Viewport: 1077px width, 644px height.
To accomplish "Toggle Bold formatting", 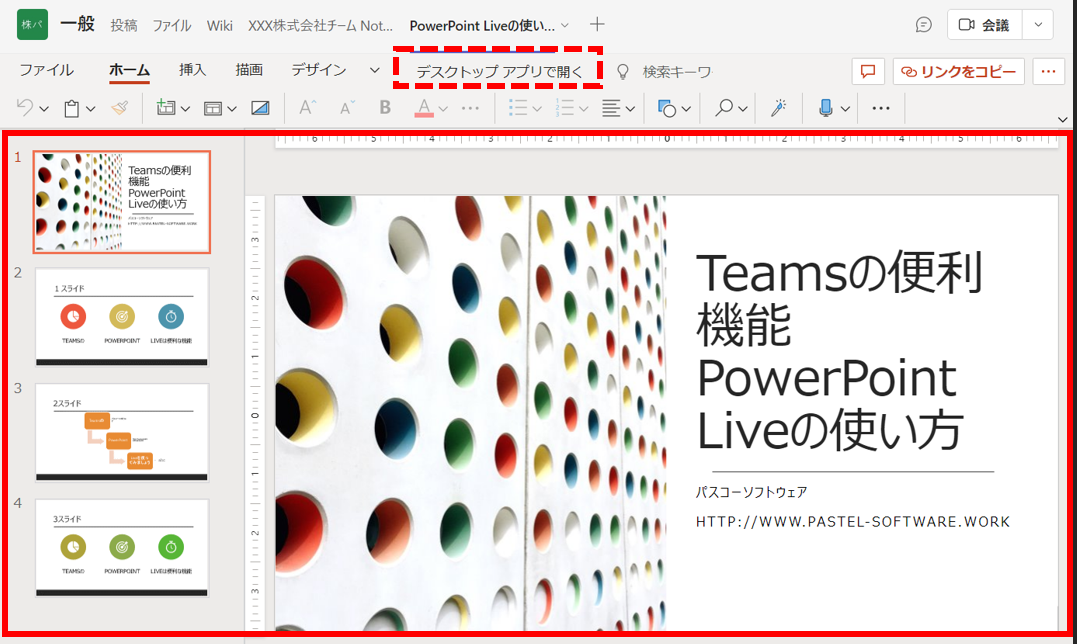I will 385,108.
